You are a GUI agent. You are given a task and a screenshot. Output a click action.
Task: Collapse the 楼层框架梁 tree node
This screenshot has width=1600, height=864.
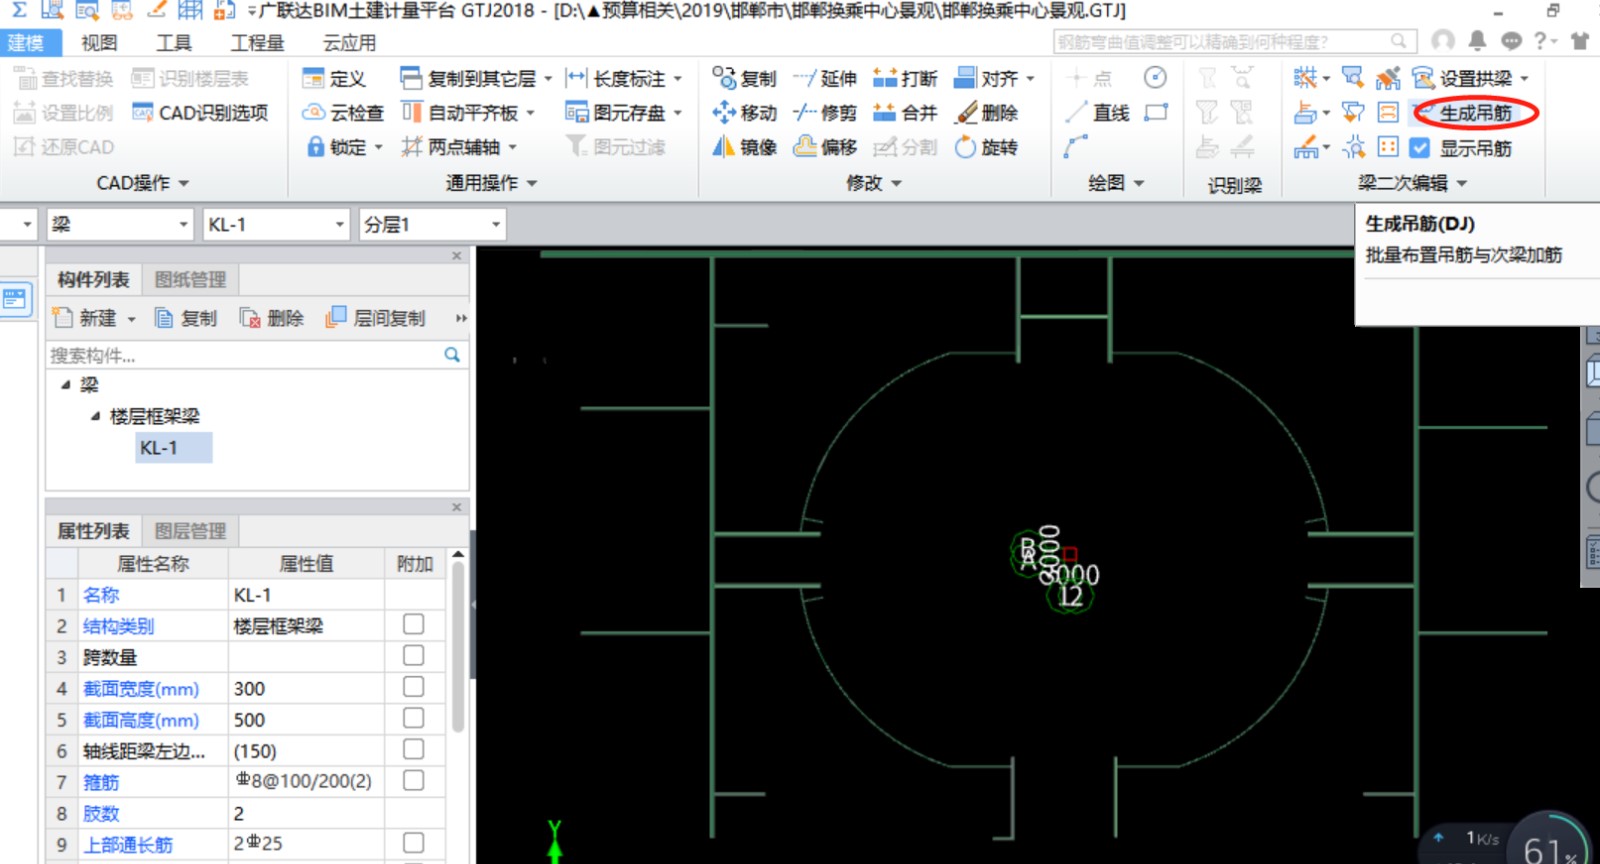[95, 416]
